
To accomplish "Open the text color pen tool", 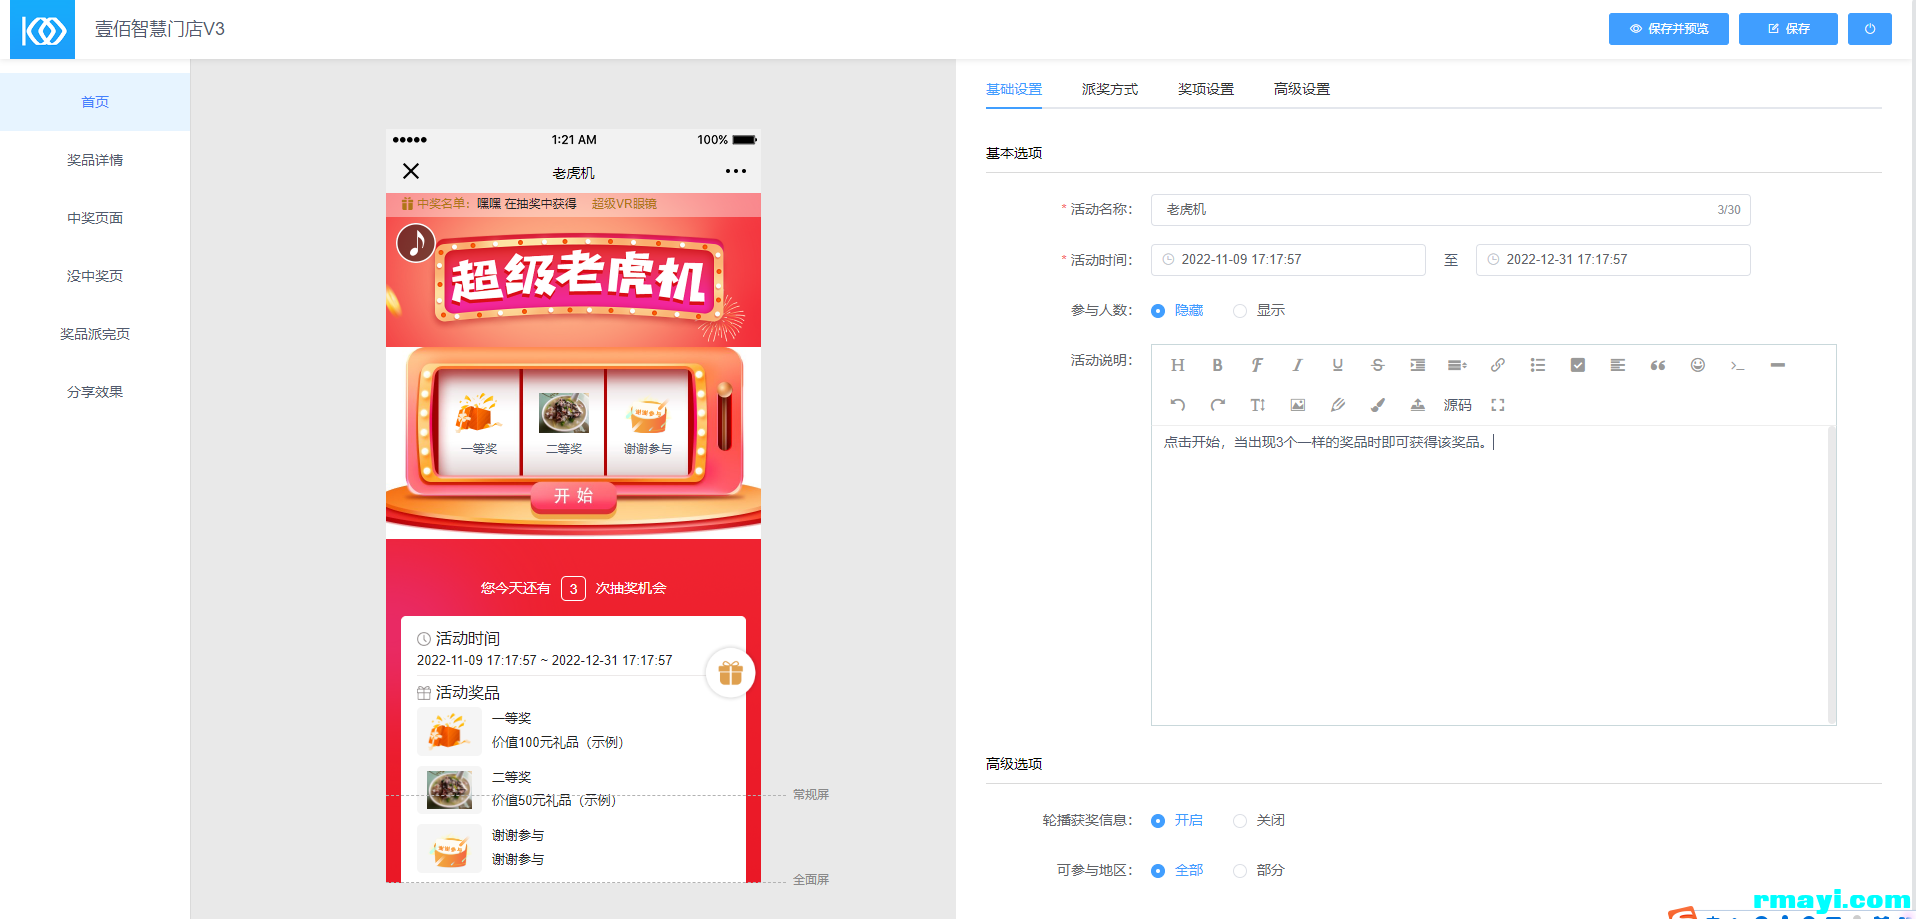I will (1337, 405).
